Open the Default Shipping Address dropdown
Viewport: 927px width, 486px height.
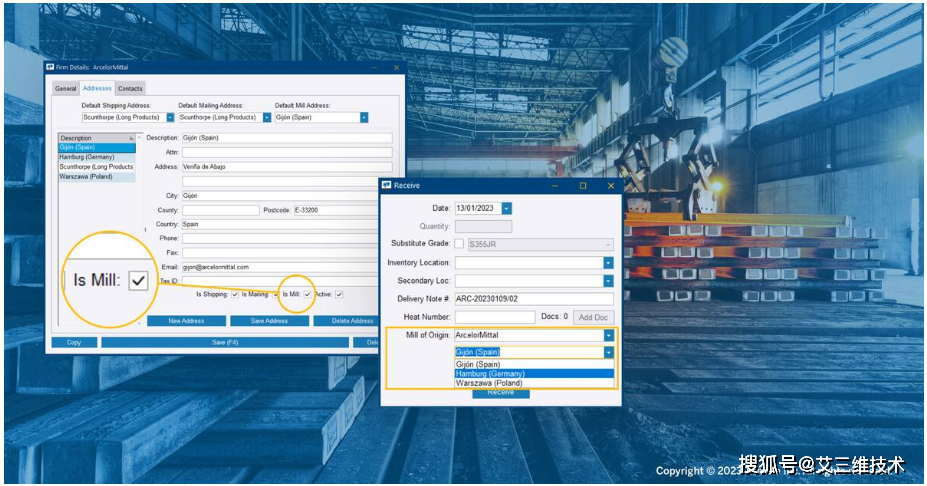point(170,117)
